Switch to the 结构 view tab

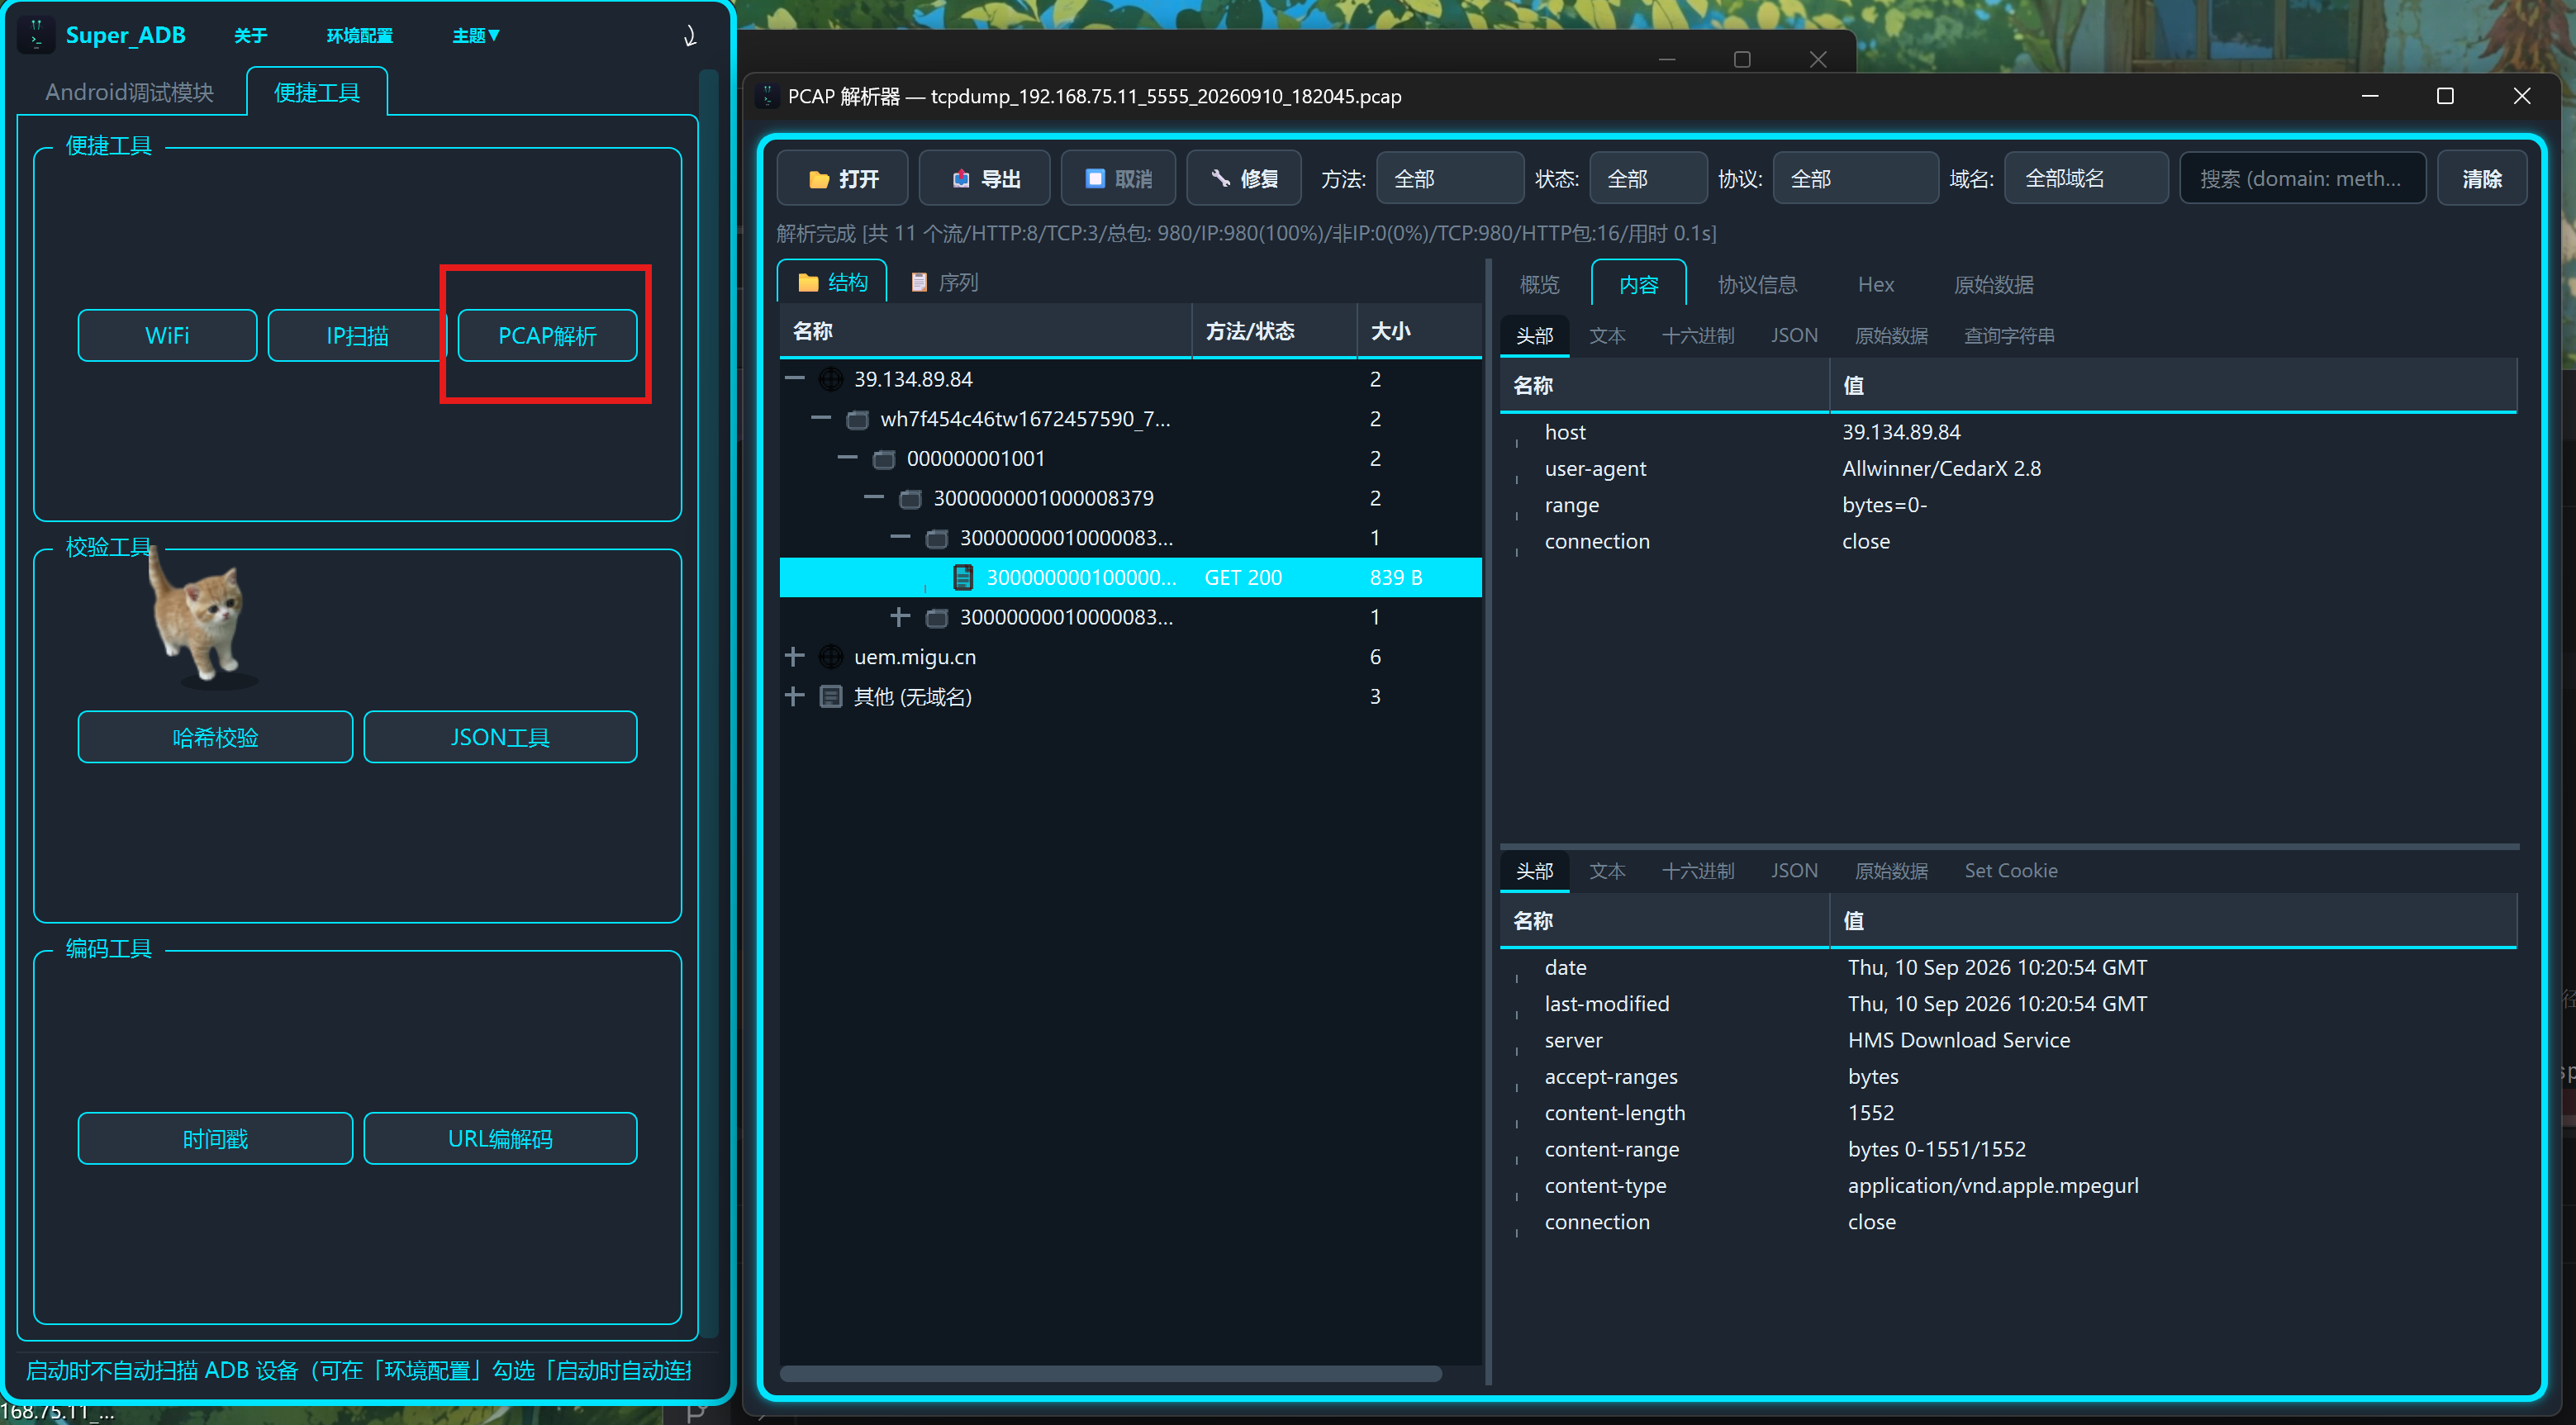coord(832,283)
